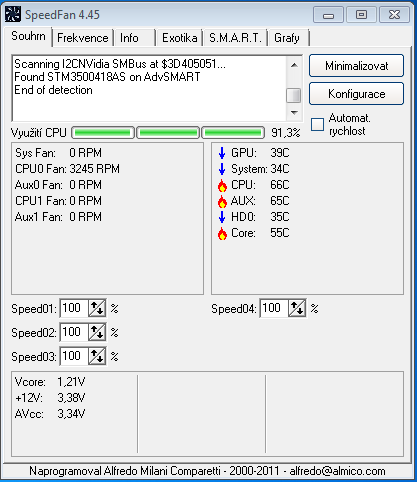Image resolution: width=418 pixels, height=482 pixels.
Task: Open the S.M.A.R.T. tab
Action: 235,38
